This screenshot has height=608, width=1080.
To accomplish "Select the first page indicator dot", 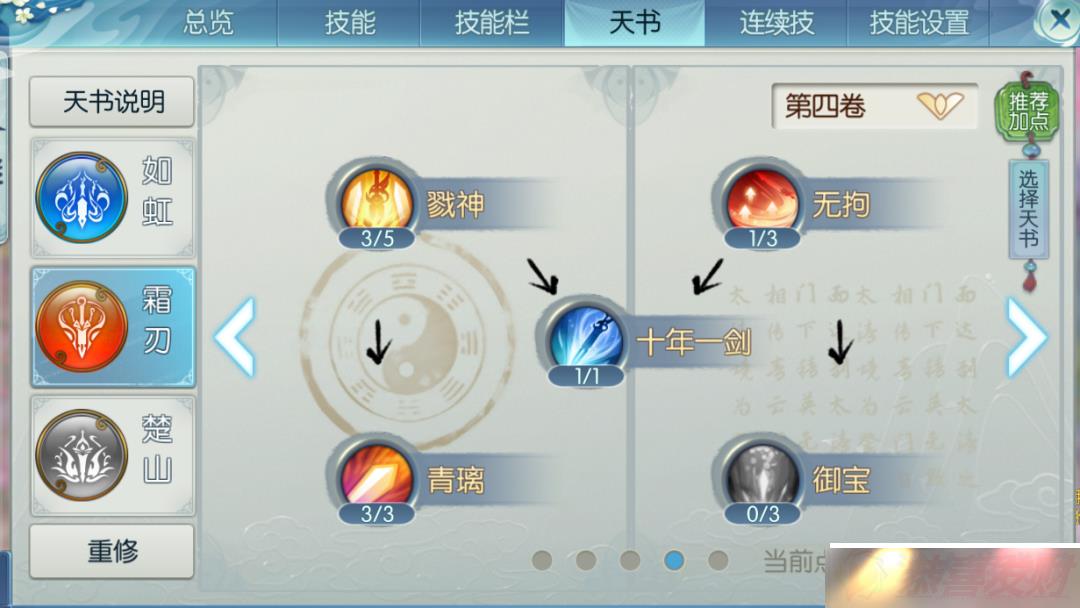I will coord(542,560).
